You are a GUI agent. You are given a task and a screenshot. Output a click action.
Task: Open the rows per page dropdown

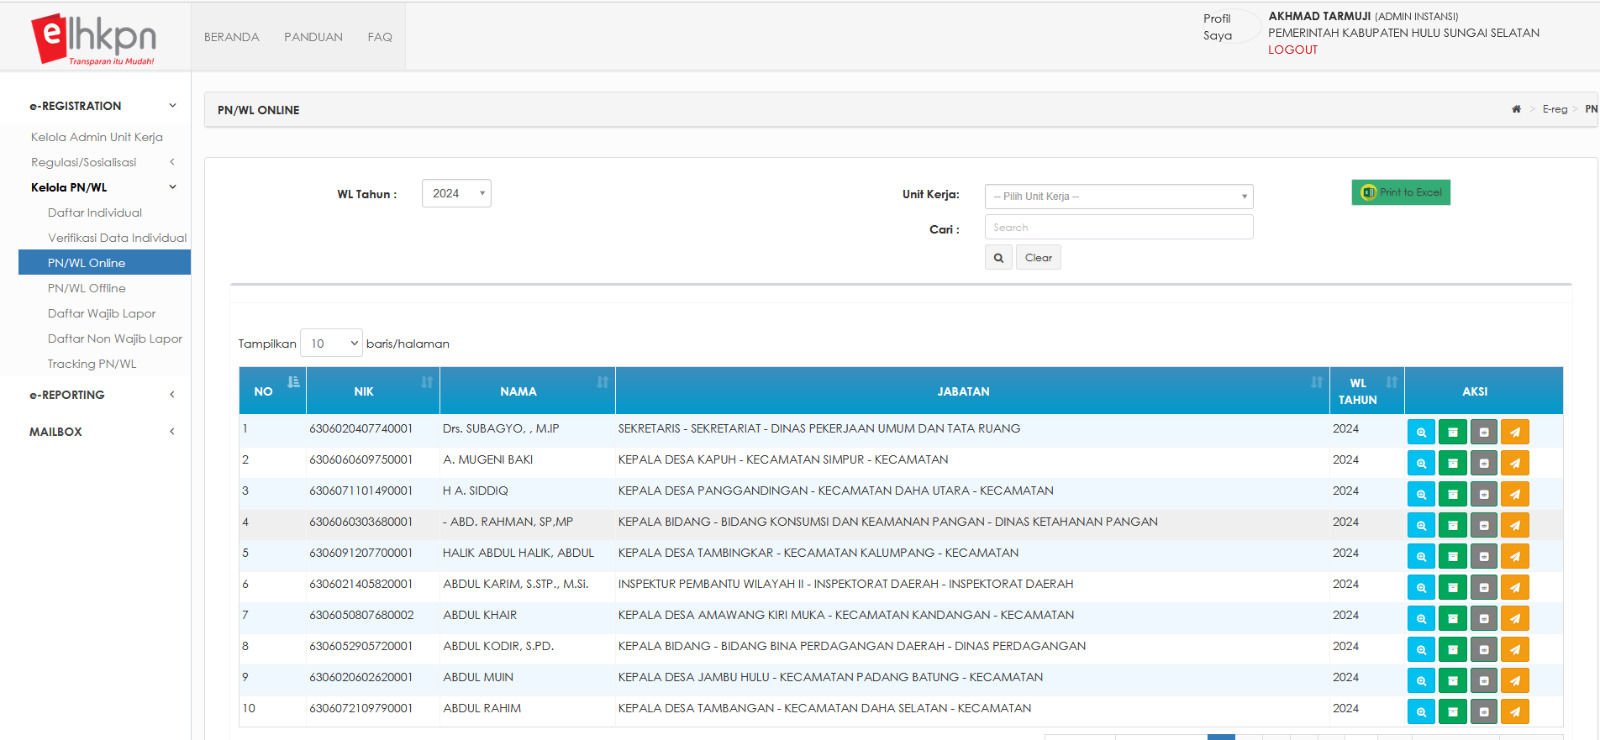pos(331,343)
